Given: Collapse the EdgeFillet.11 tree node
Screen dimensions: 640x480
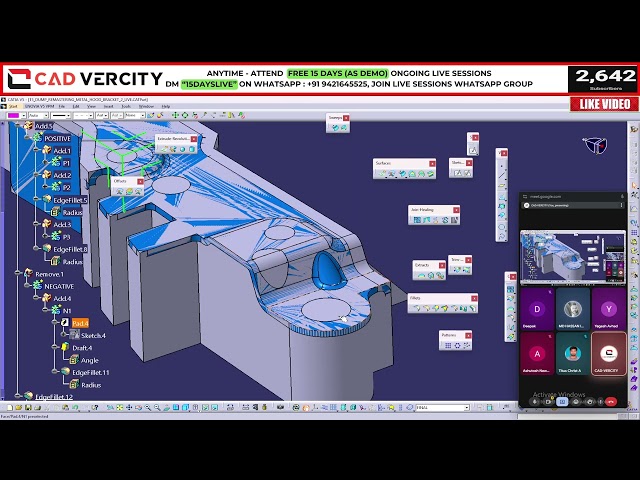Looking at the screenshot, I should pyautogui.click(x=55, y=371).
